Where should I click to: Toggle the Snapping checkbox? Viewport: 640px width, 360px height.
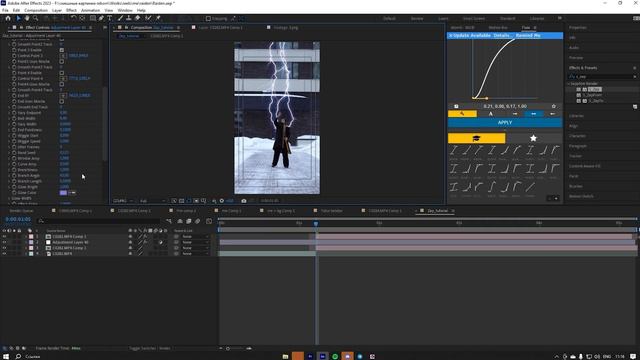click(208, 18)
